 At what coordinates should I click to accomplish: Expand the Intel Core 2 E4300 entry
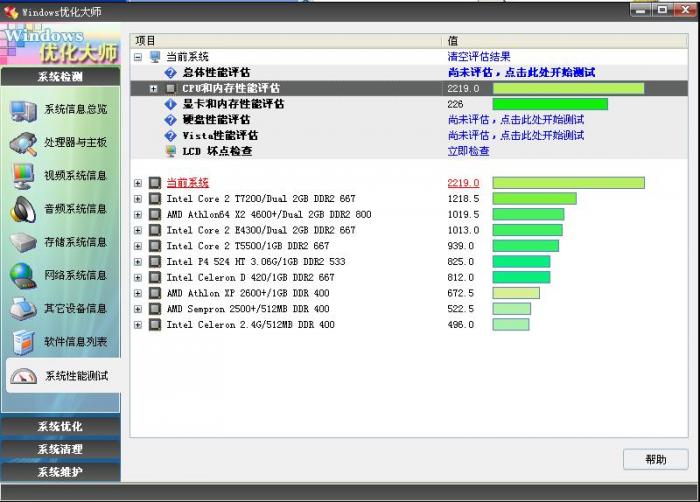(x=138, y=230)
